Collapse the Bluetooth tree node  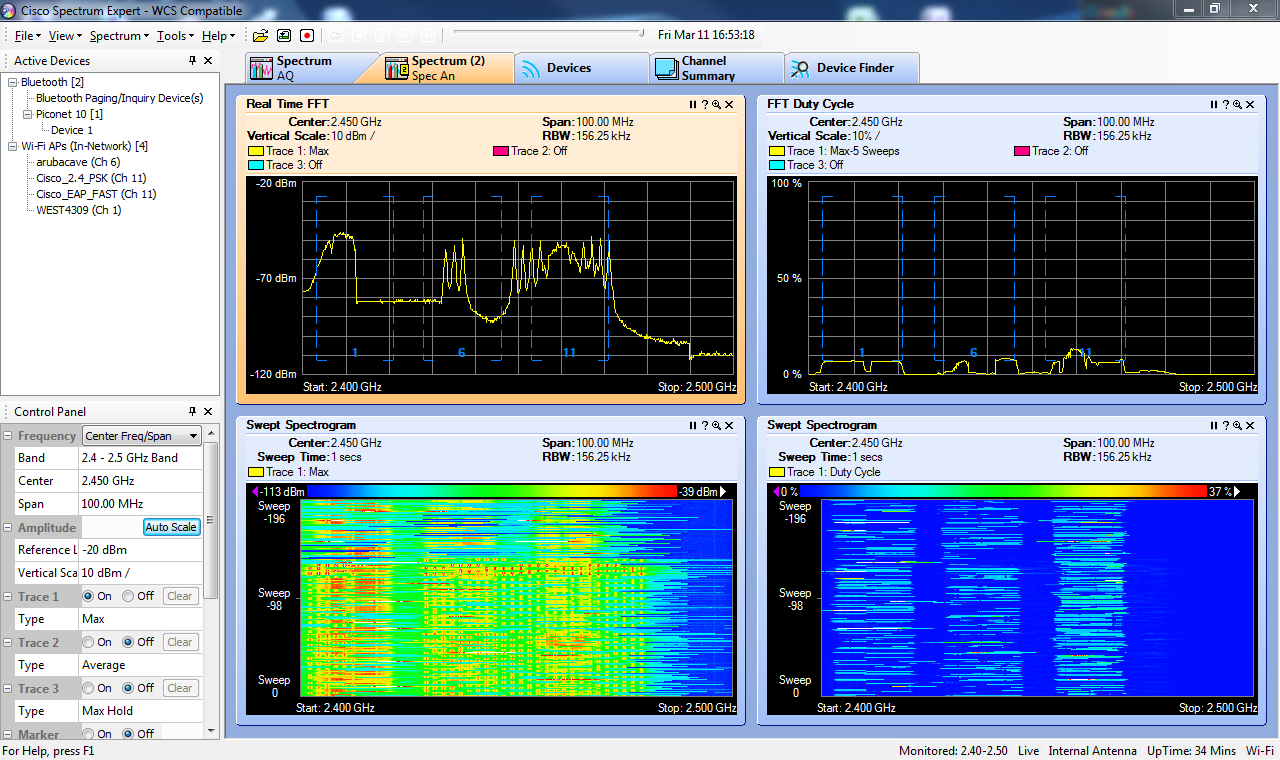pos(12,82)
